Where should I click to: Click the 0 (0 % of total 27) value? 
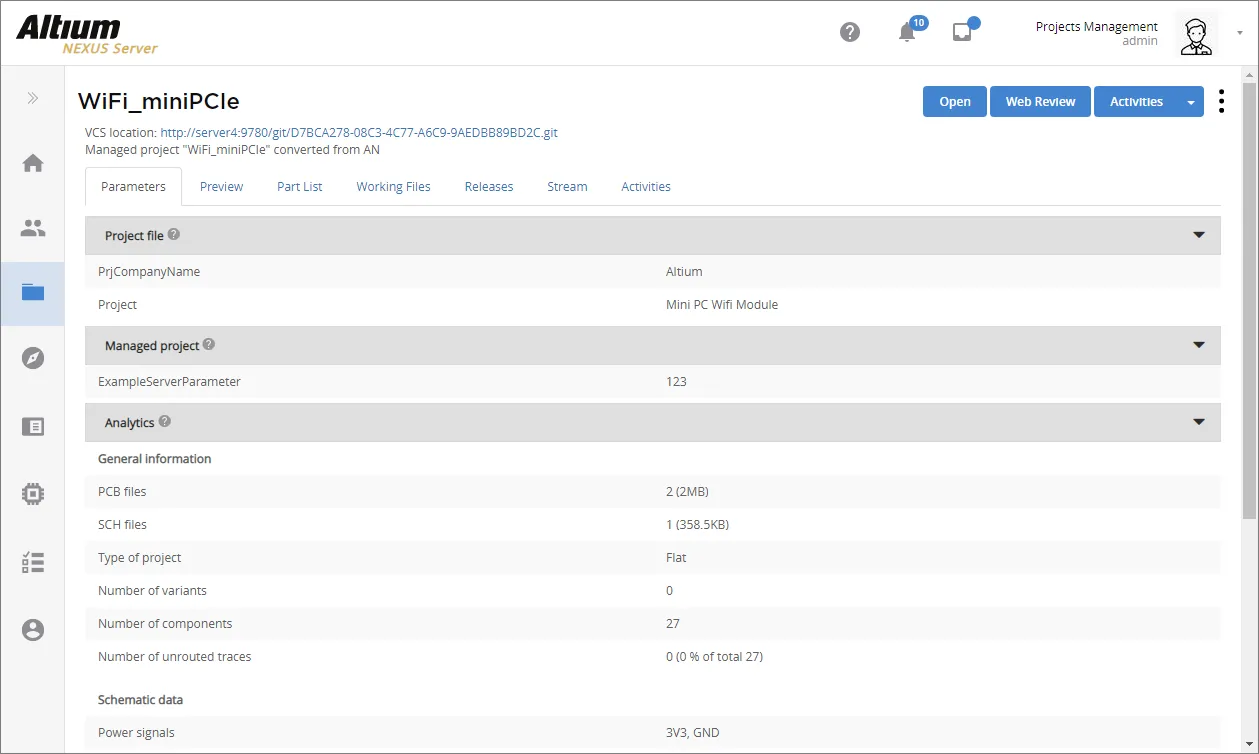coord(714,657)
